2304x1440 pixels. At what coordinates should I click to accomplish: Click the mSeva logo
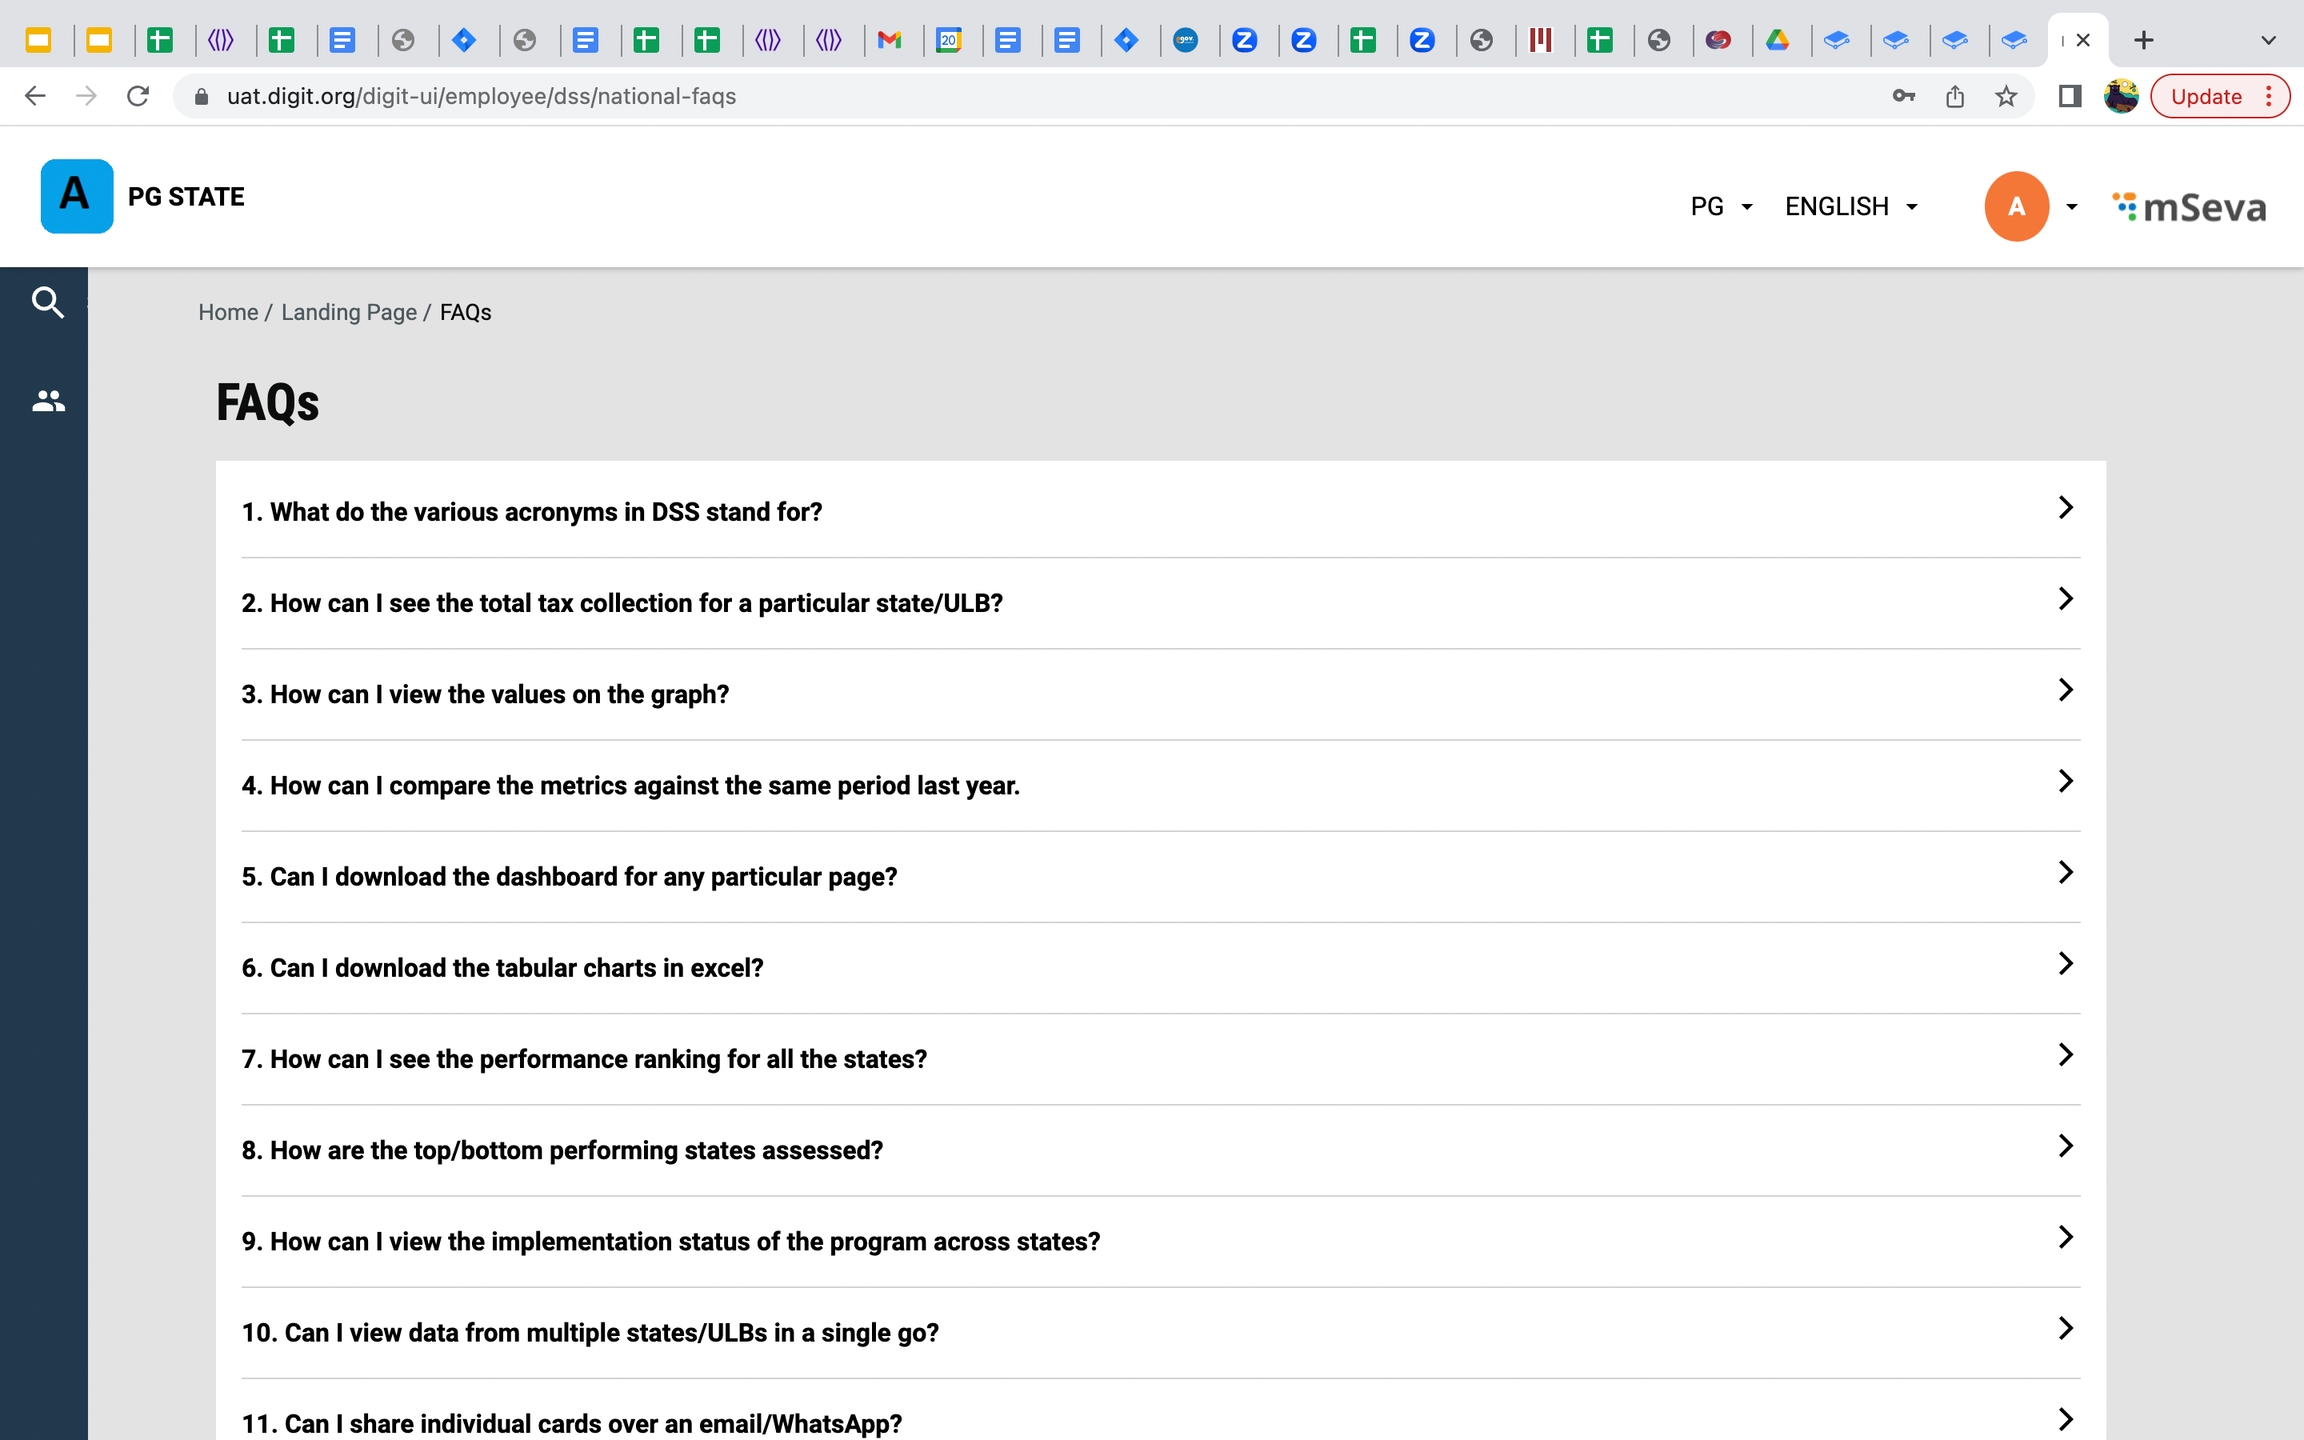tap(2189, 207)
